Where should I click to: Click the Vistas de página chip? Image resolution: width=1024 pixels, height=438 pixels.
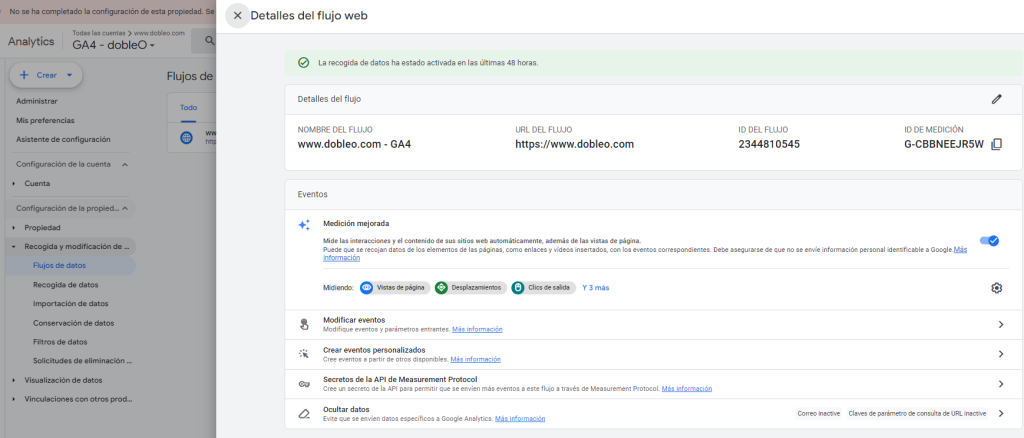[395, 288]
